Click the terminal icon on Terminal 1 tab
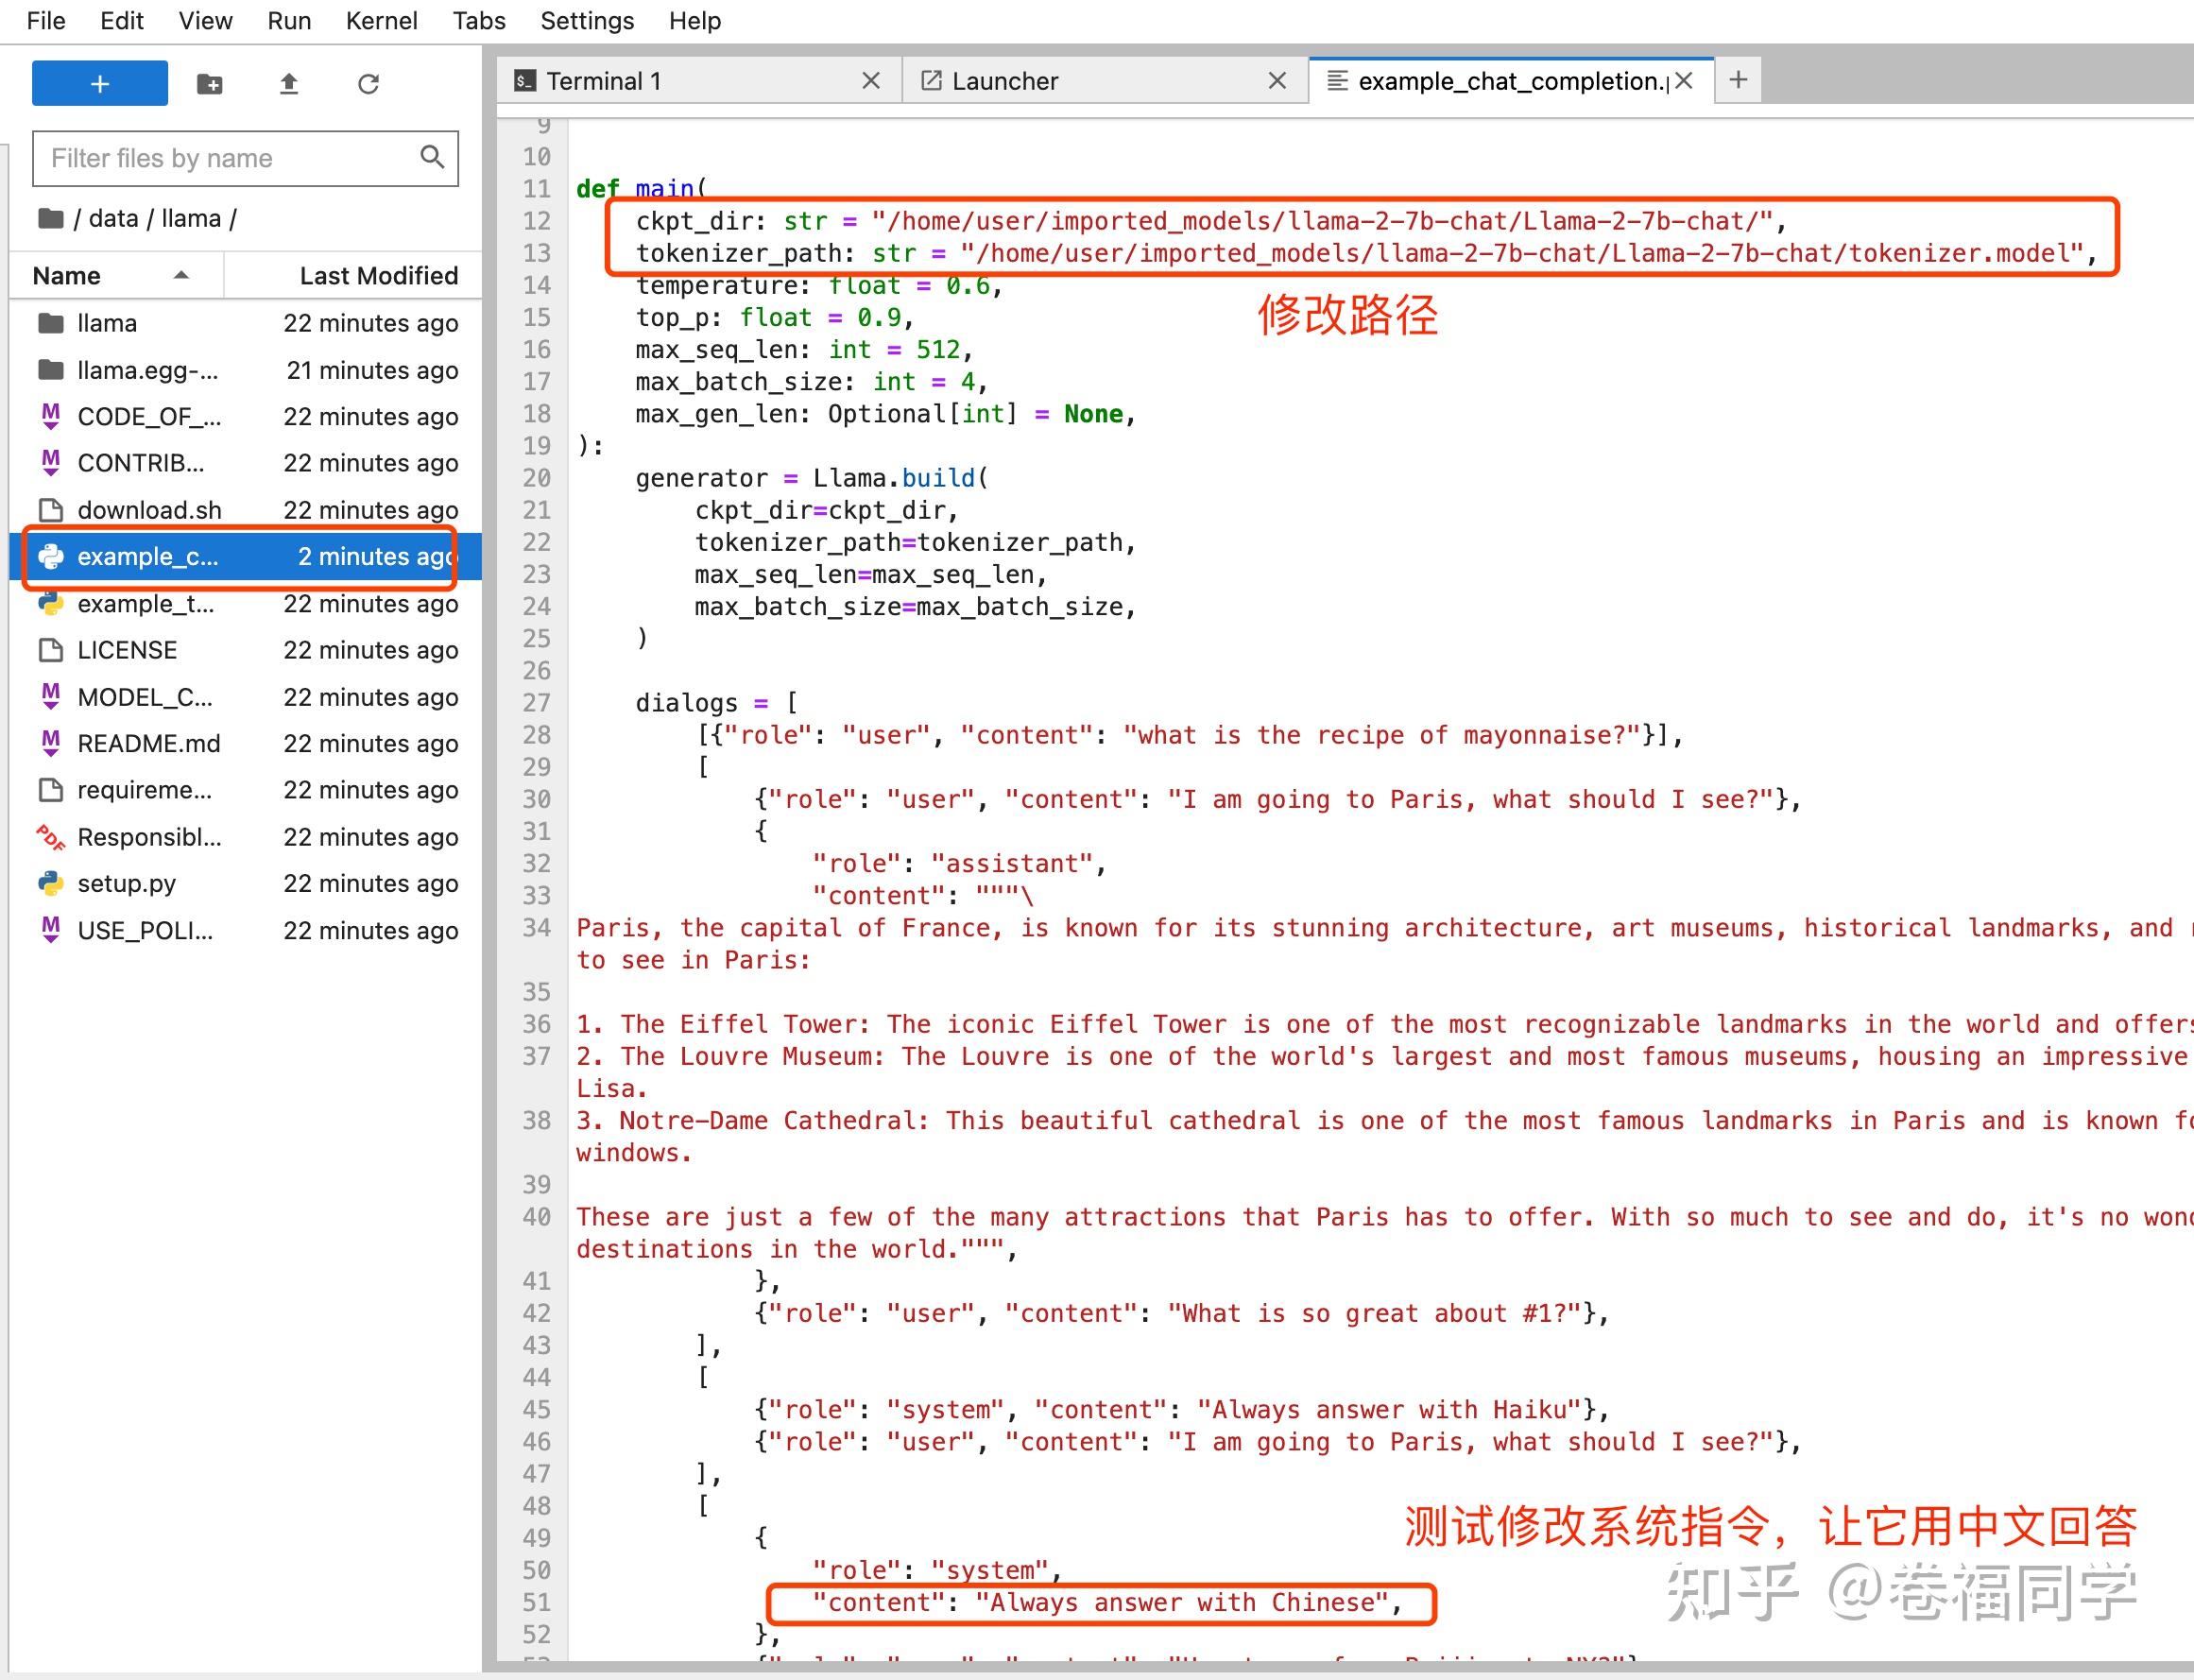 [525, 81]
